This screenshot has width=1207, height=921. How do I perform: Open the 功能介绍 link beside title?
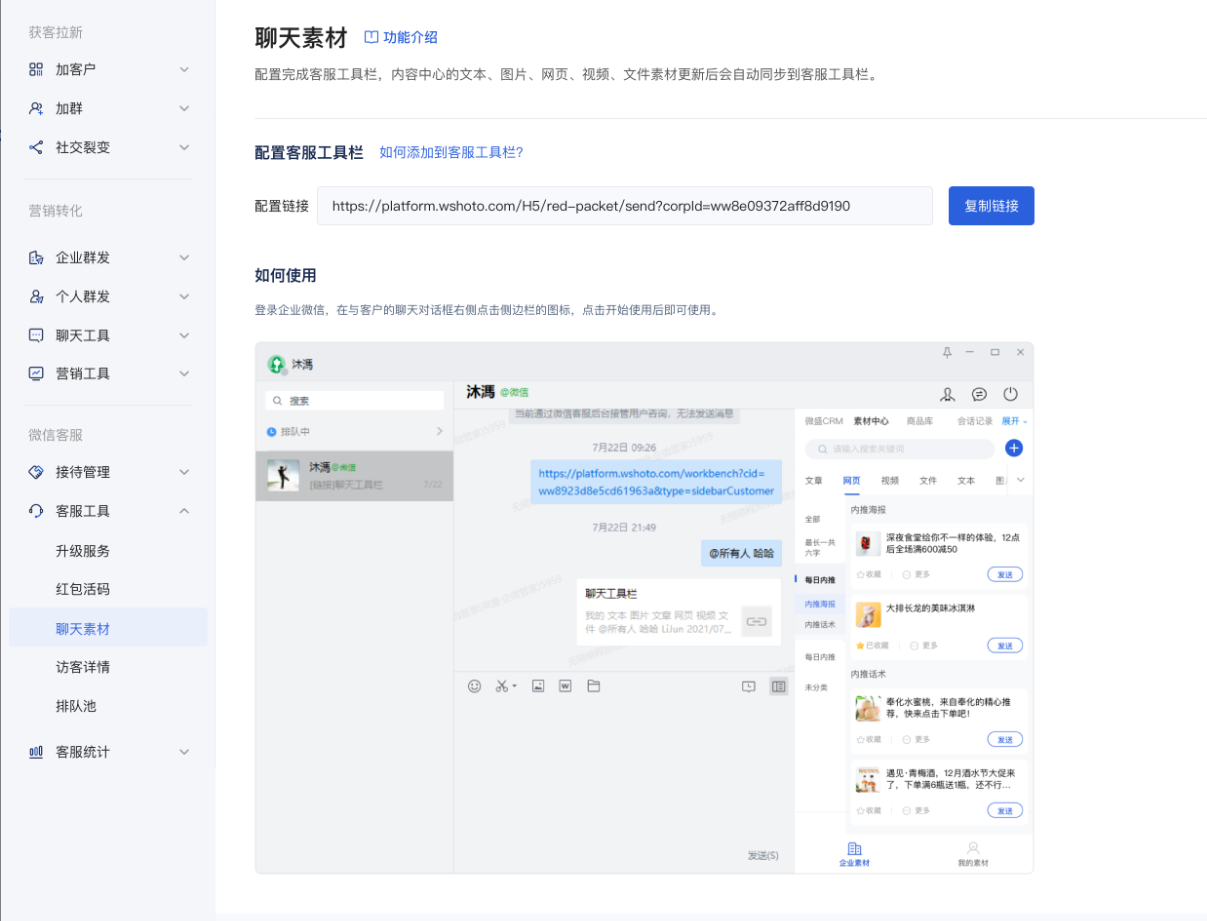click(401, 37)
